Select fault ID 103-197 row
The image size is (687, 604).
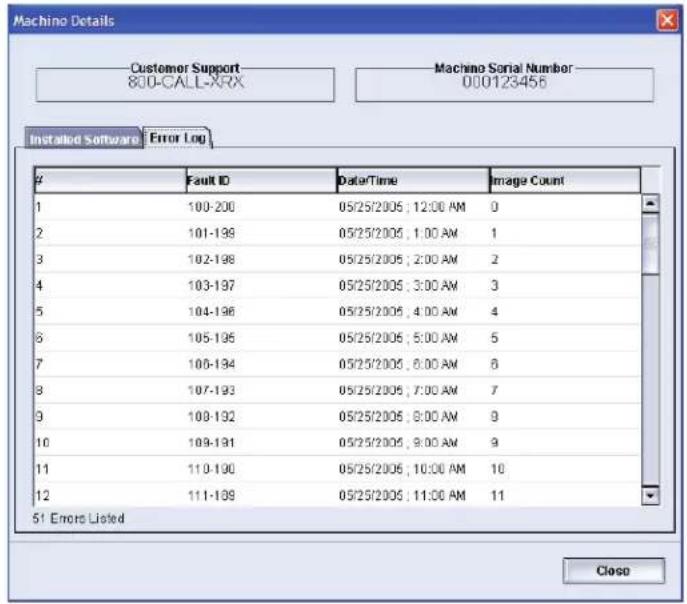pyautogui.click(x=337, y=286)
